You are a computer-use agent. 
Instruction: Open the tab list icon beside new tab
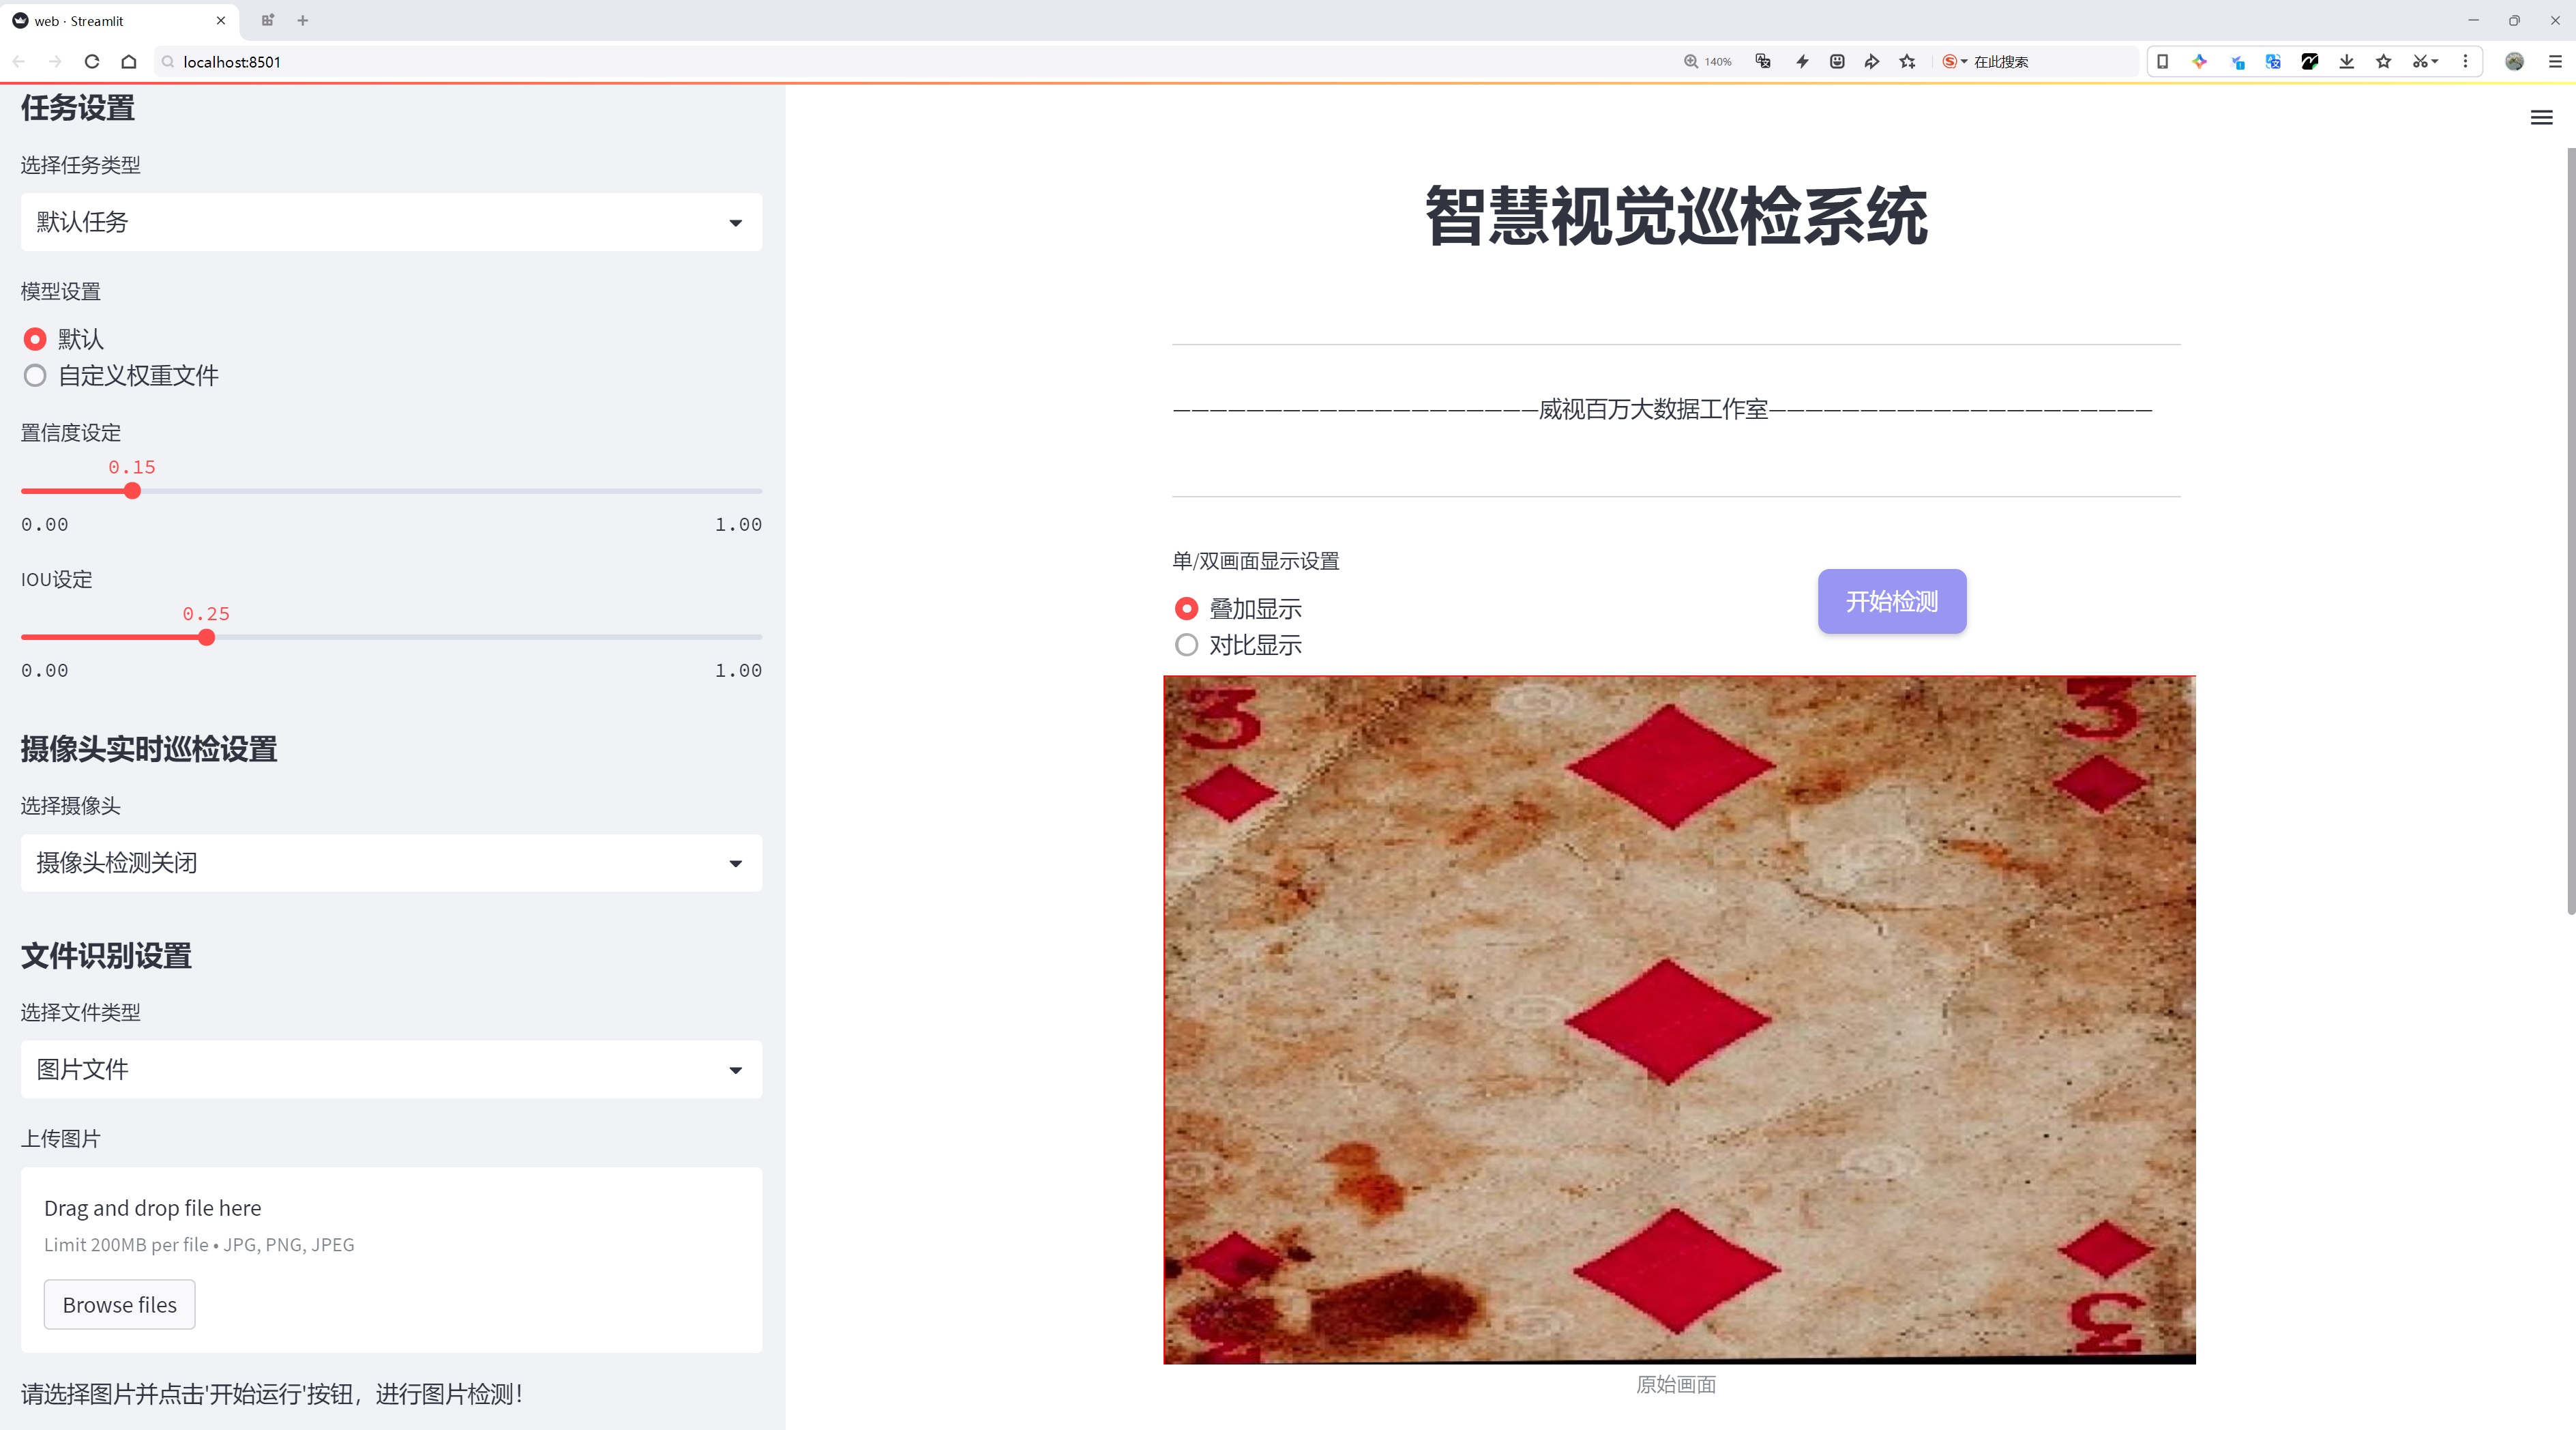pos(268,20)
